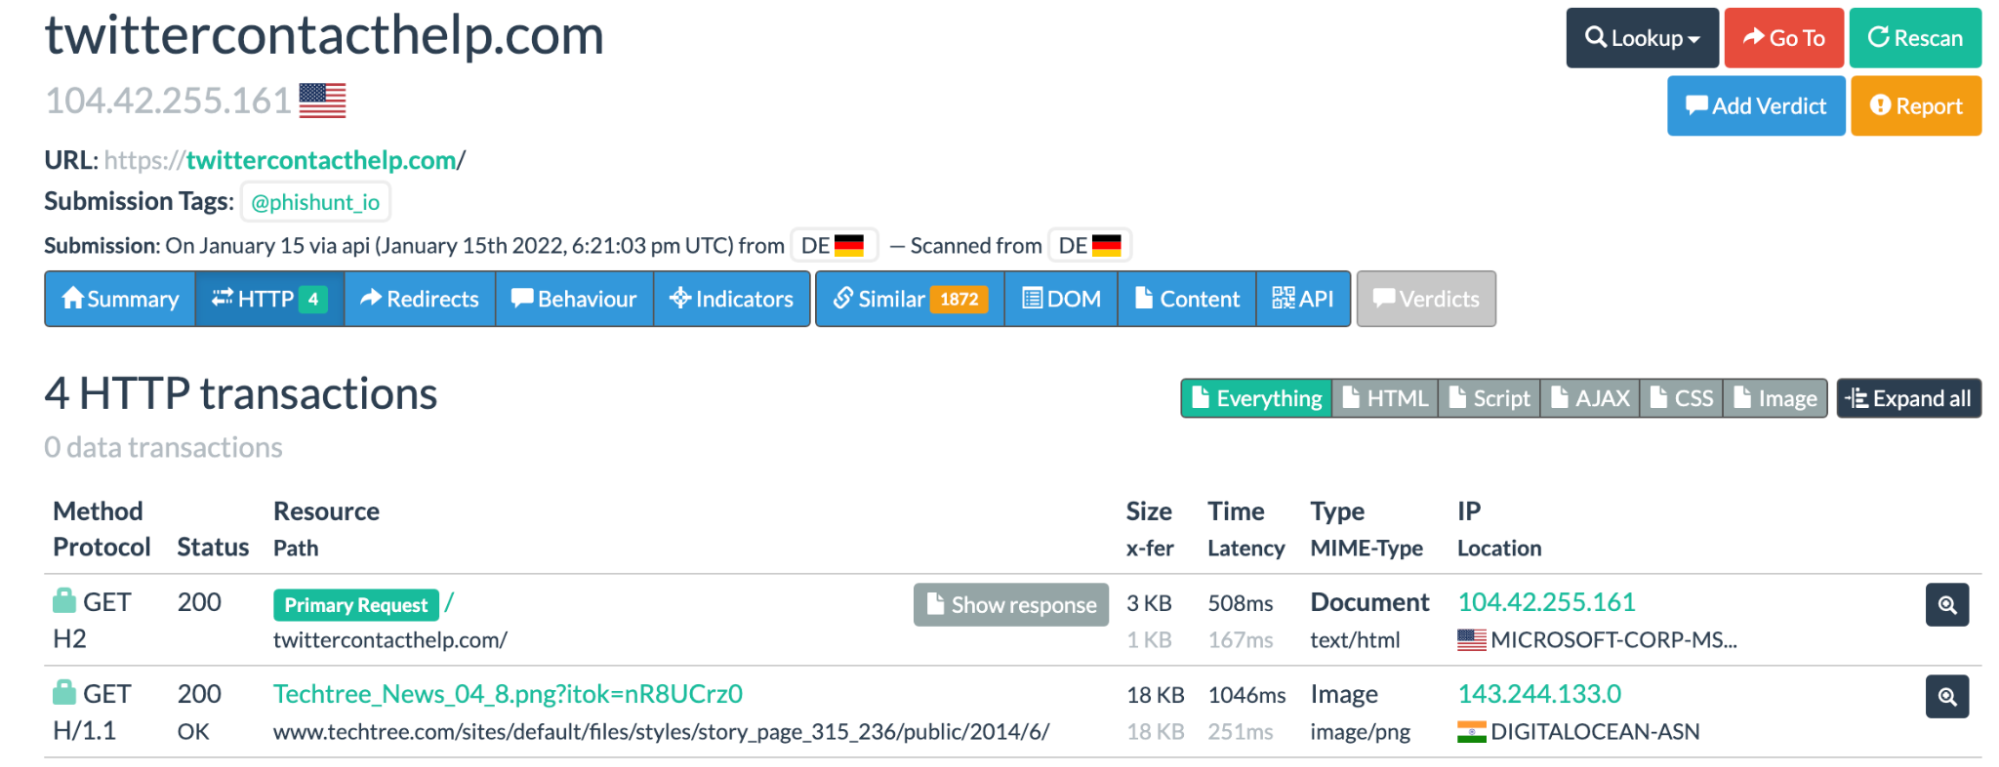Switch to the Summary tab
The height and width of the screenshot is (767, 1999).
pos(120,299)
